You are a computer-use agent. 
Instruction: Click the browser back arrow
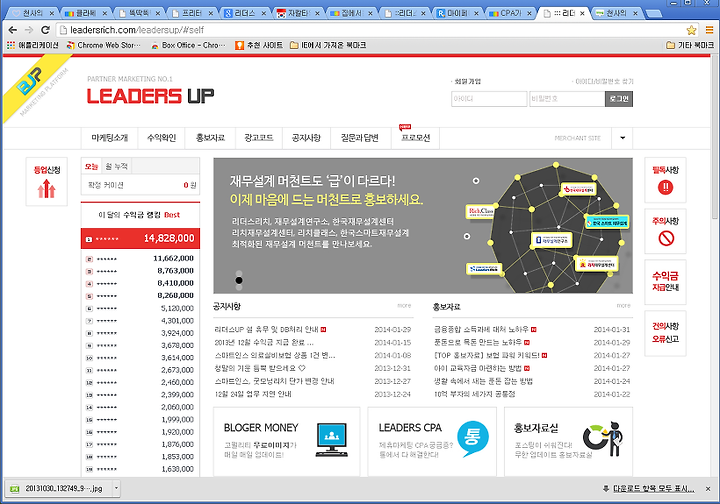click(12, 30)
